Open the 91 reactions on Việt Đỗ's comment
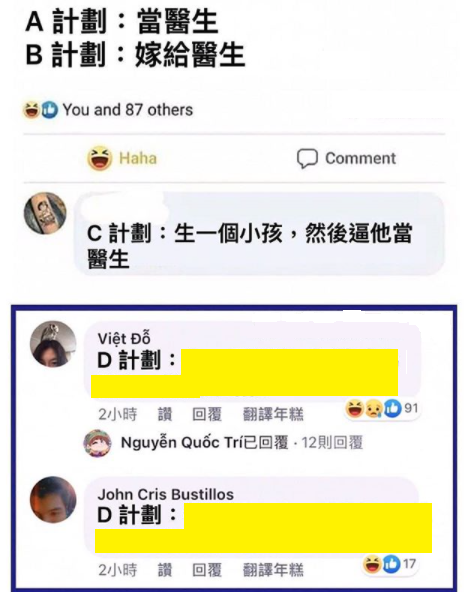468x592 pixels. pyautogui.click(x=382, y=409)
